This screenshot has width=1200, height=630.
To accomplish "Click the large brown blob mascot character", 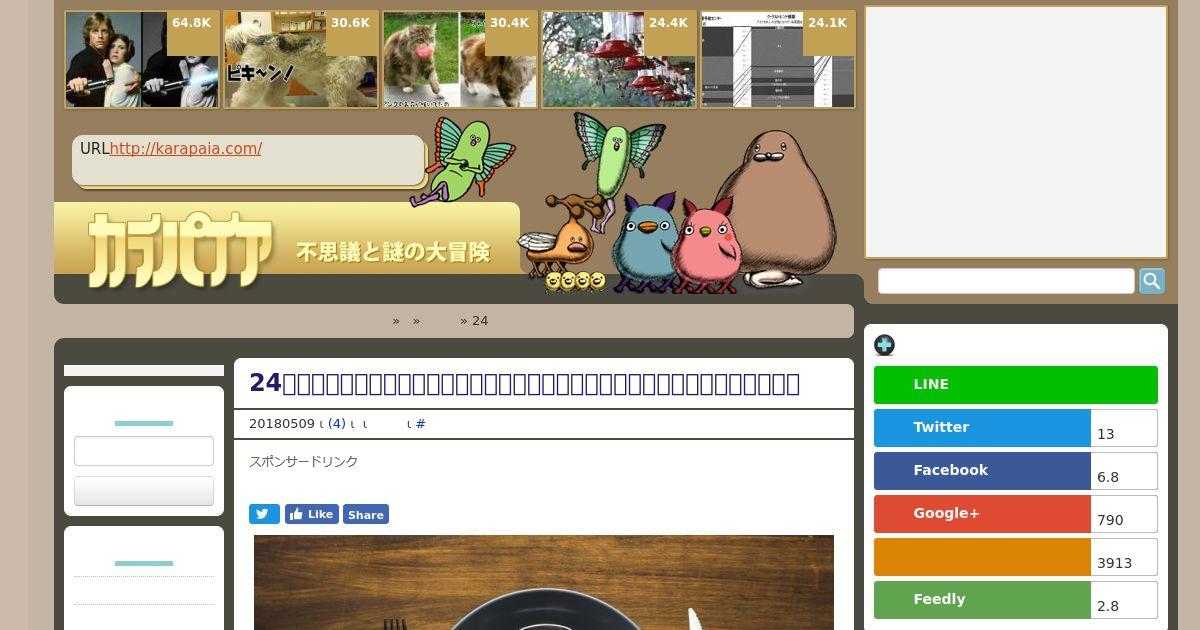I will (777, 208).
